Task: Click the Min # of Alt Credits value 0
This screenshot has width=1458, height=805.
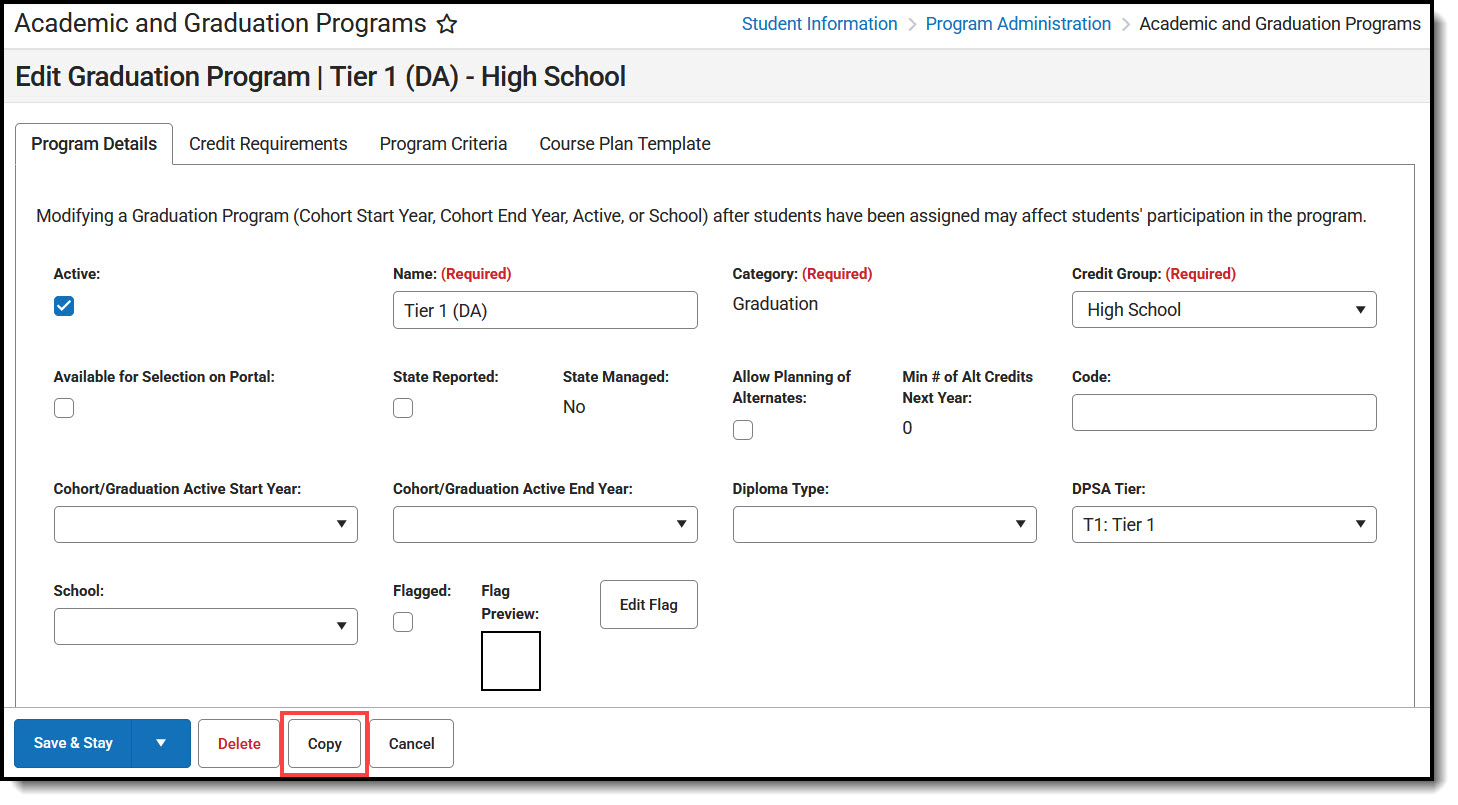Action: (x=907, y=428)
